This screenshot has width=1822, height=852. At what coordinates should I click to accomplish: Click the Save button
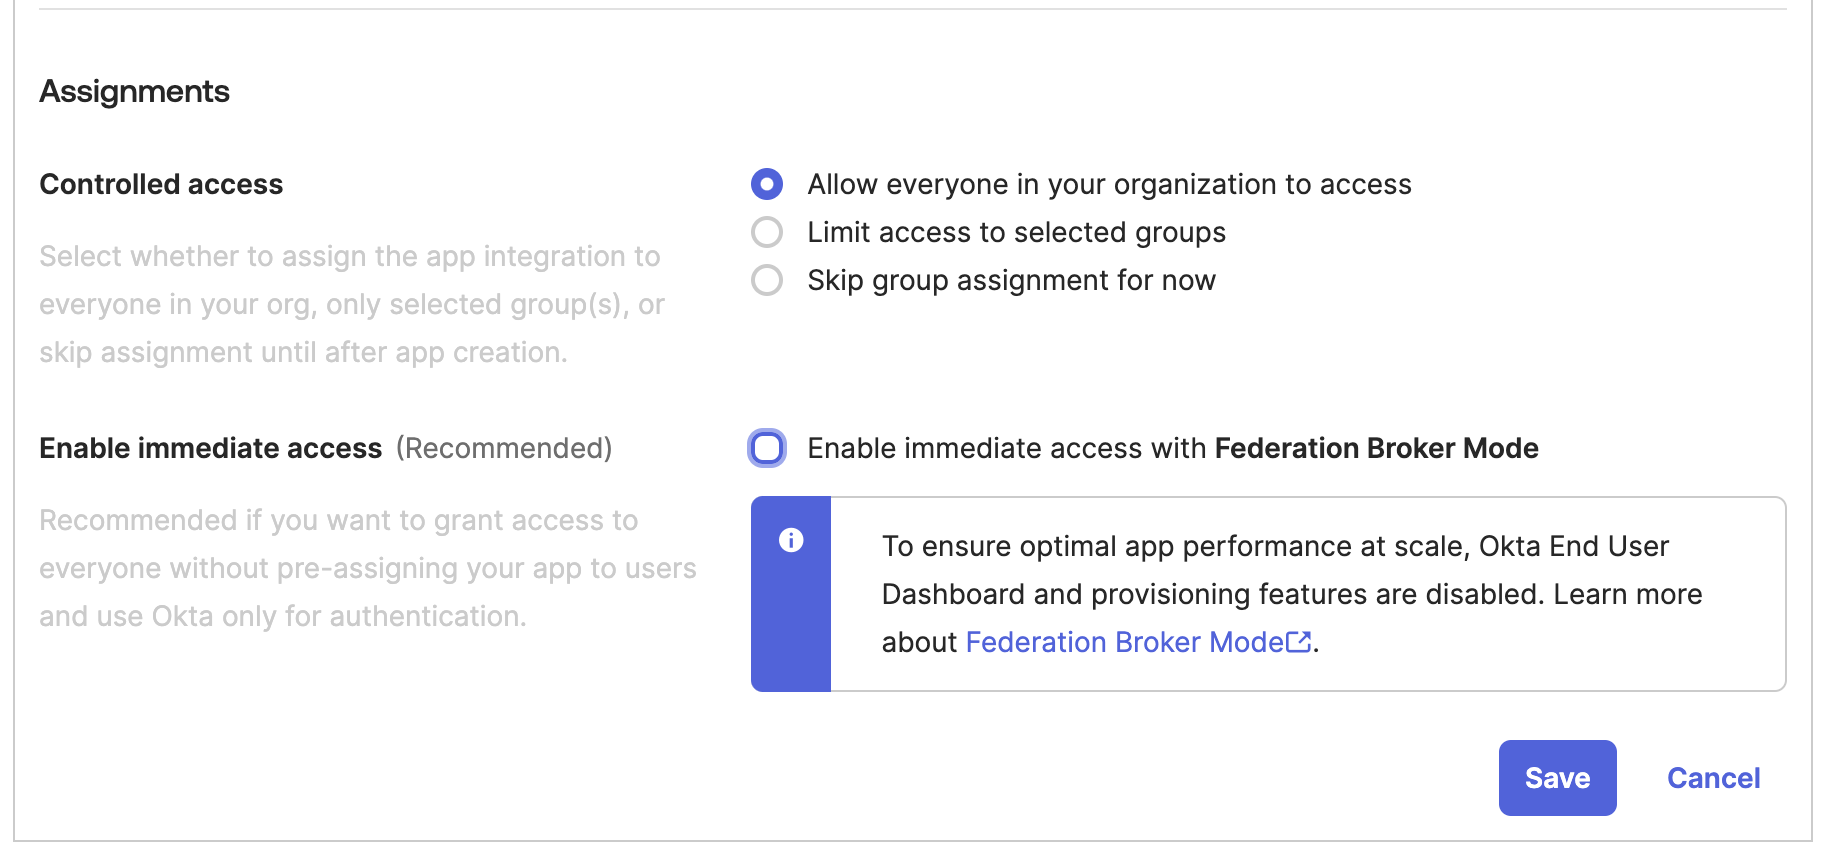[x=1556, y=778]
